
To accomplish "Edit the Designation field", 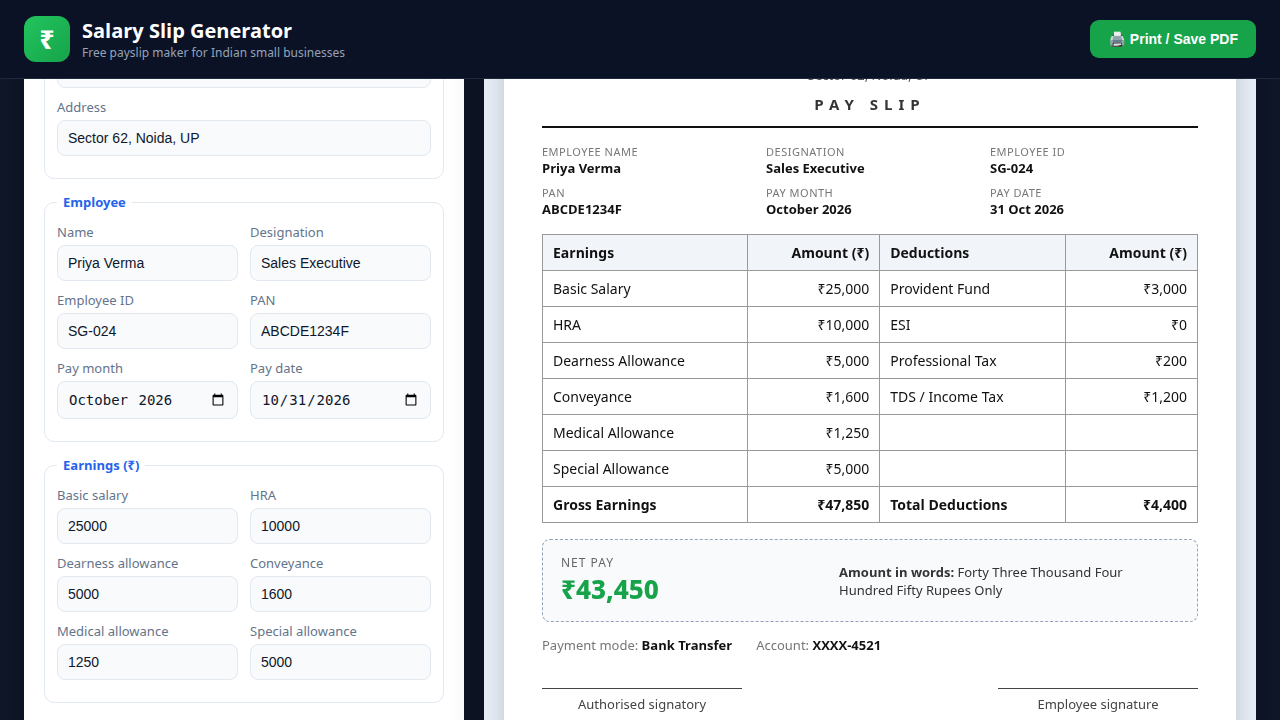I will coord(340,263).
